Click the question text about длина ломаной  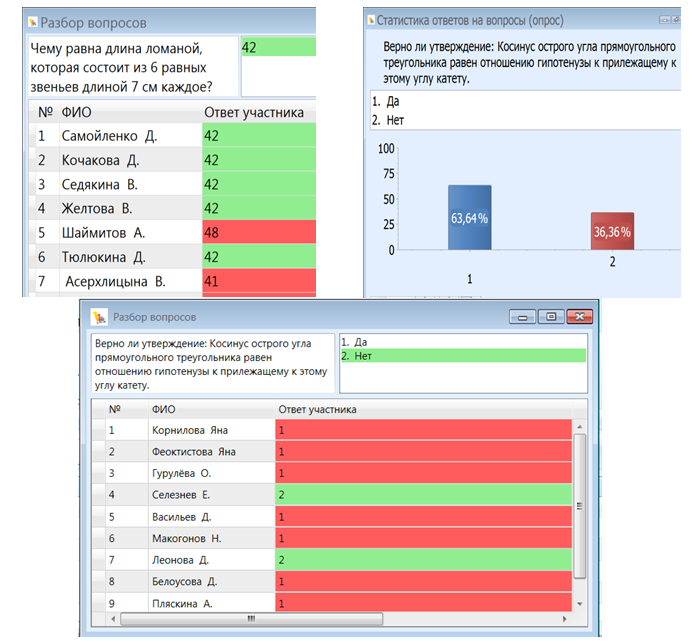coord(121,68)
